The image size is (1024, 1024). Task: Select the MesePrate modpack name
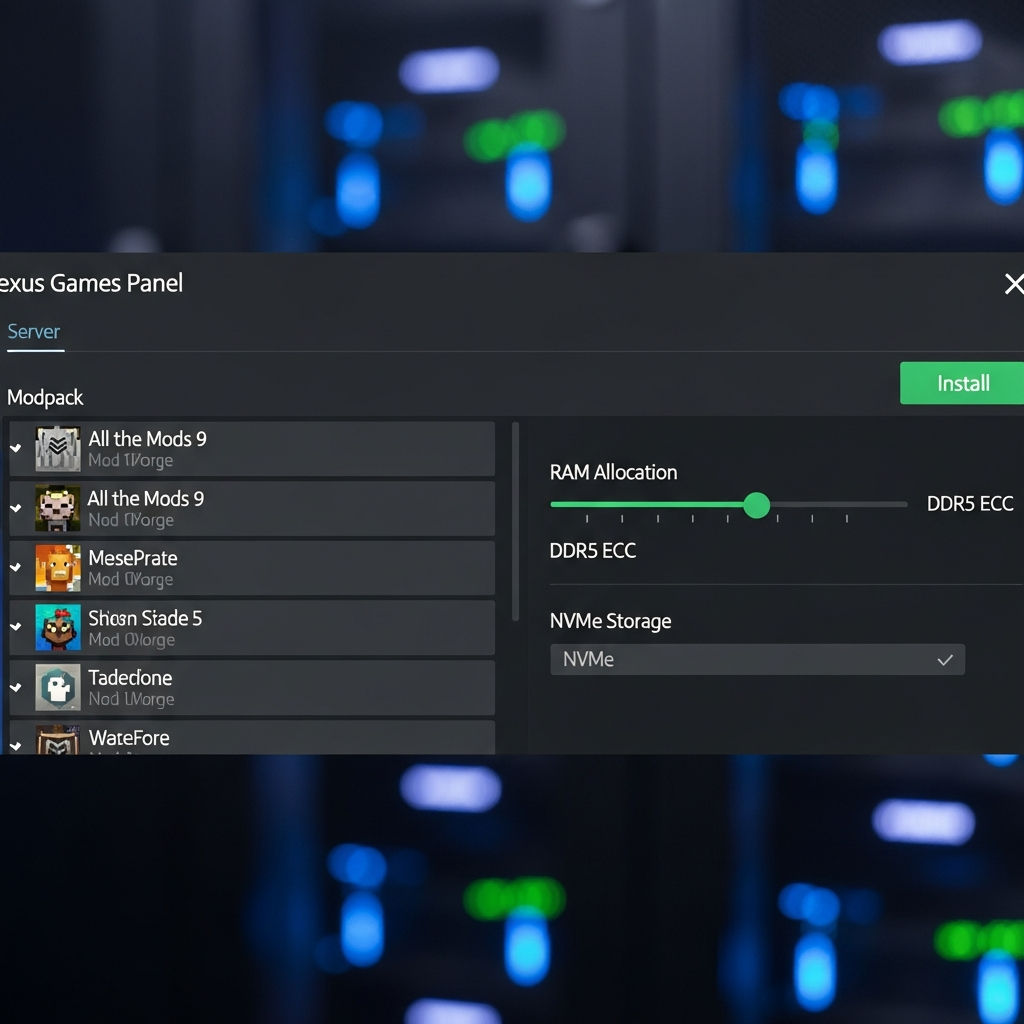pos(133,558)
